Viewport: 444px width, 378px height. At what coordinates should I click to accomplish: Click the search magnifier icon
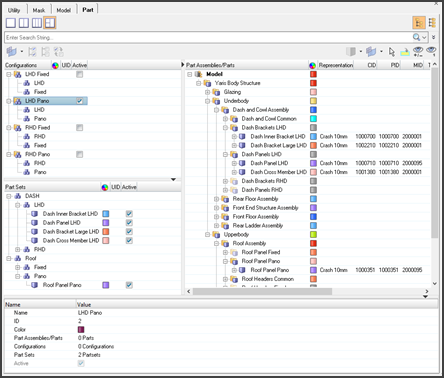click(416, 37)
